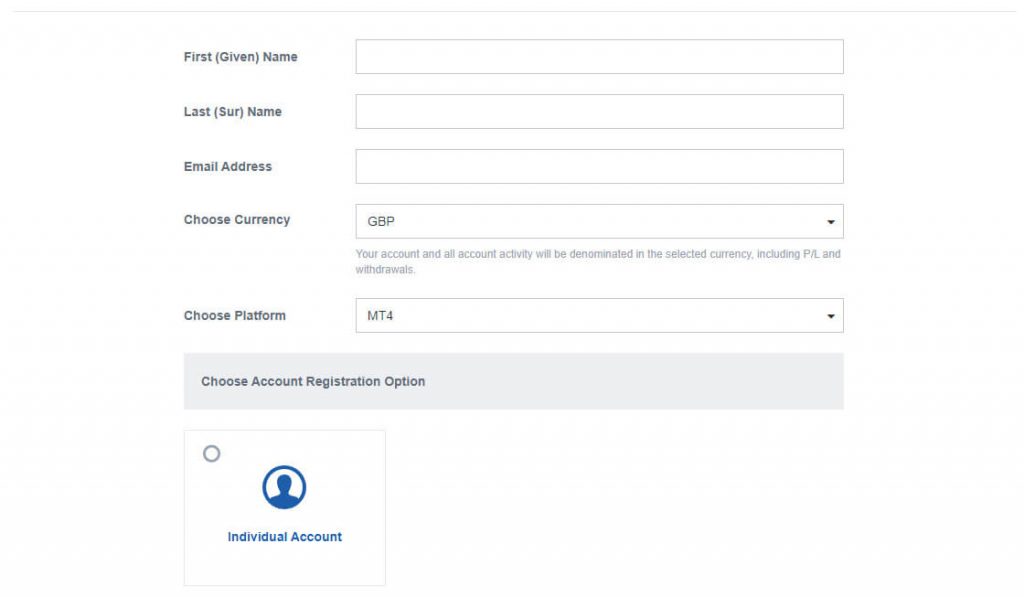Choose Individual Account registration option
1024x597 pixels.
[283, 505]
